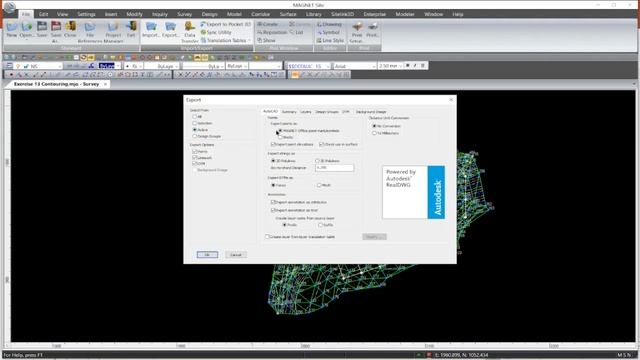This screenshot has width=640, height=360.
Task: Open the Symbol editor ribbon item
Action: click(x=329, y=32)
